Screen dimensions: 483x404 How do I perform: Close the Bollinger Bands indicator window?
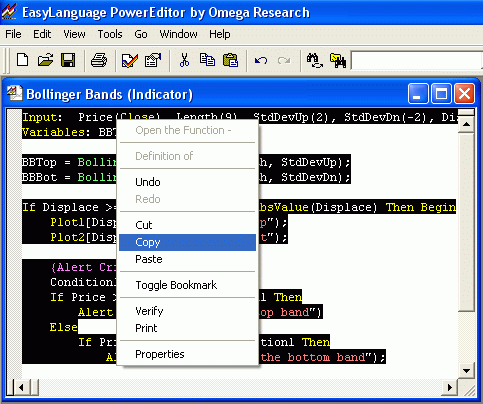pyautogui.click(x=464, y=93)
